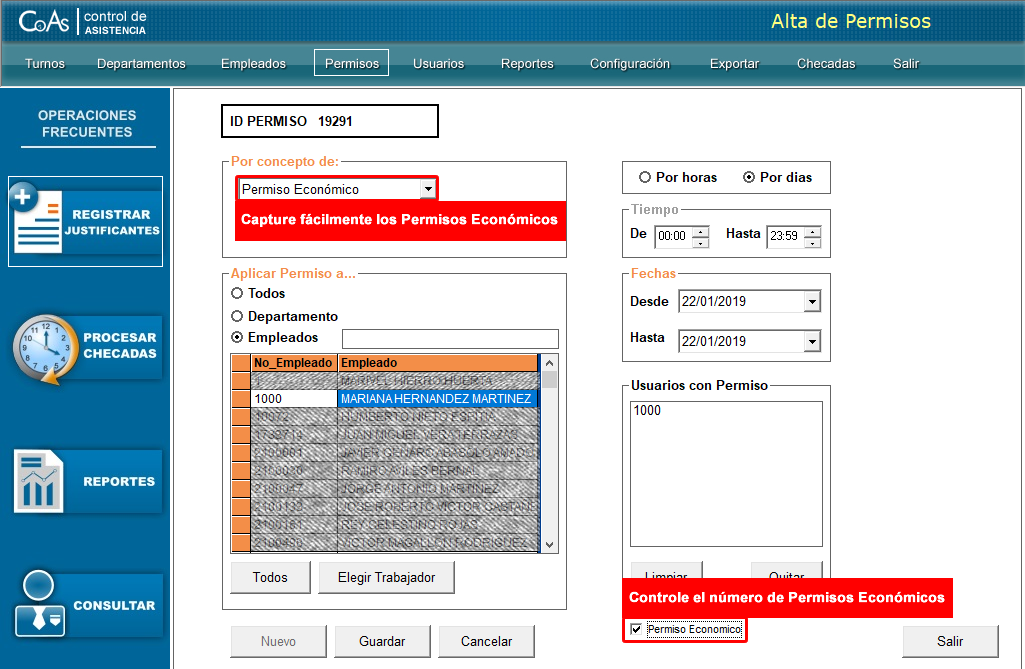Increase the De time with up arrow
Image resolution: width=1025 pixels, height=669 pixels.
click(701, 232)
